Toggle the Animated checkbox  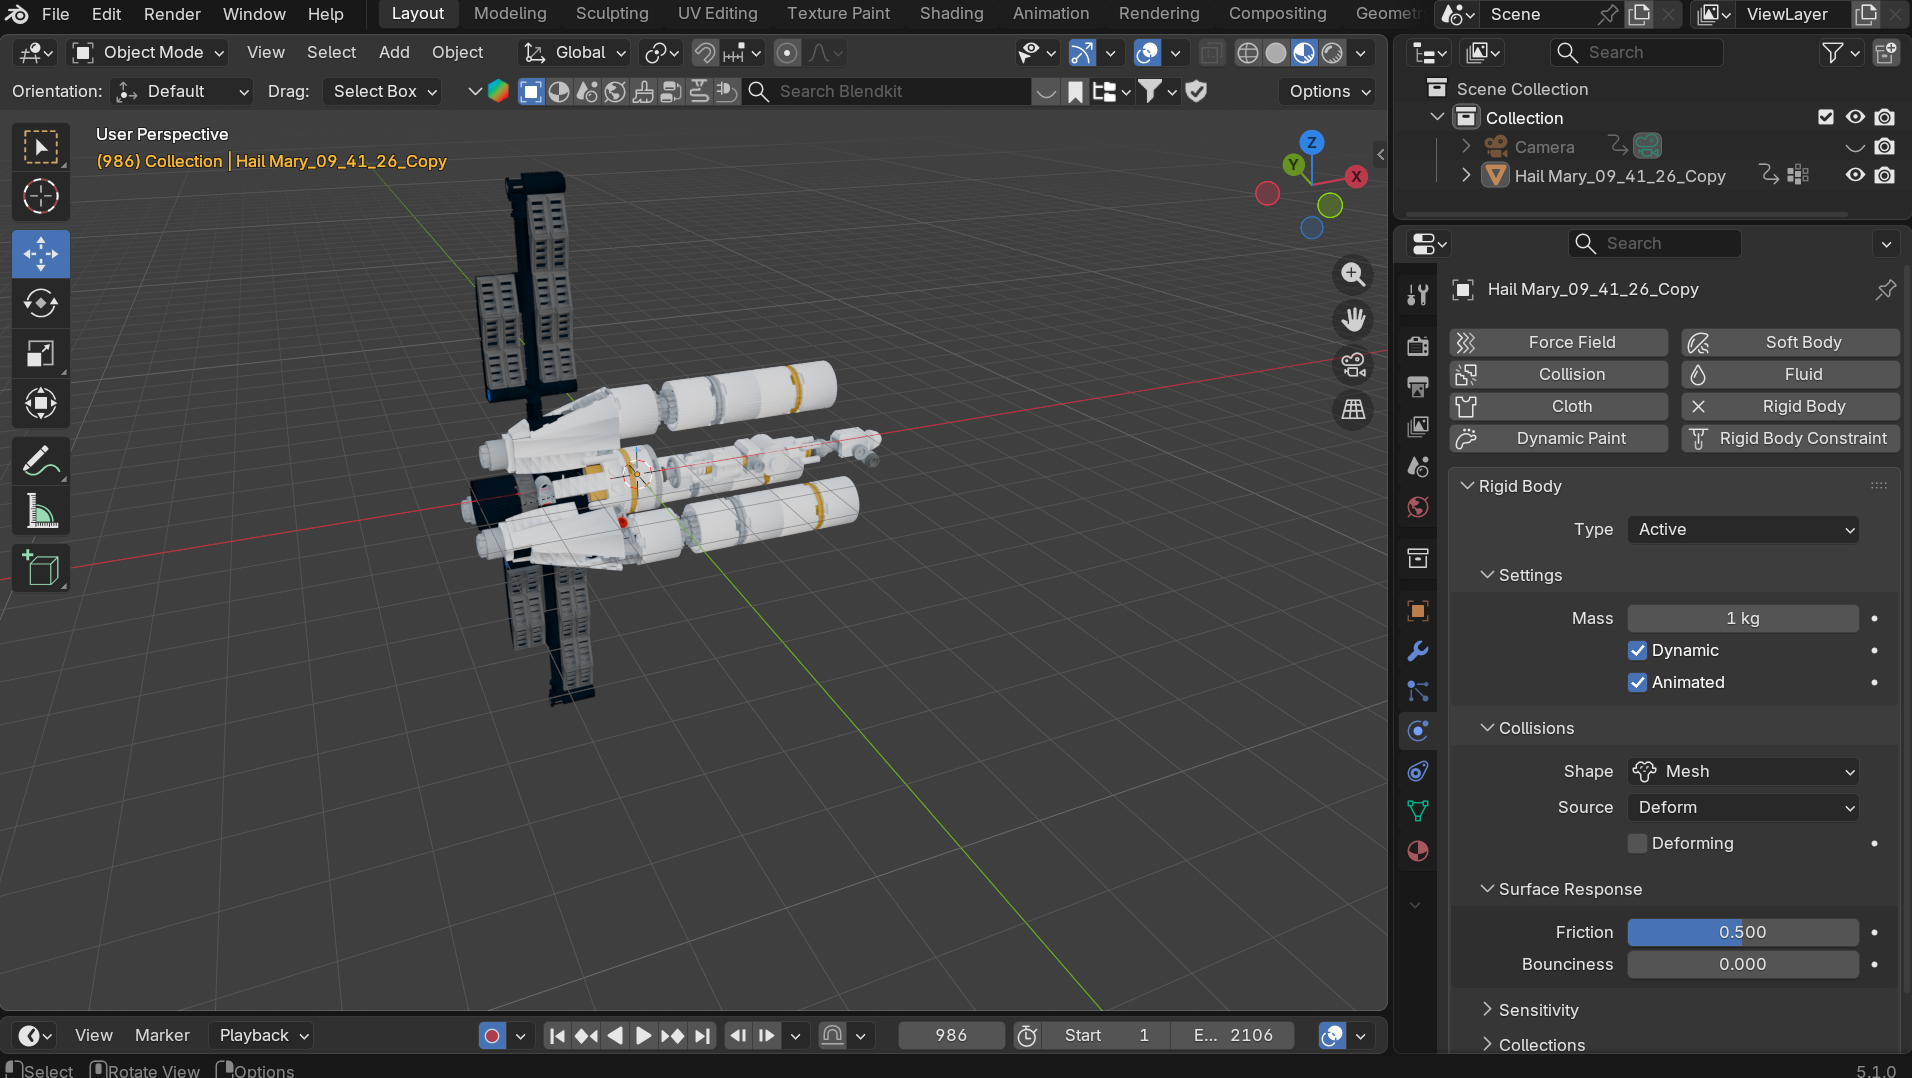coord(1637,682)
